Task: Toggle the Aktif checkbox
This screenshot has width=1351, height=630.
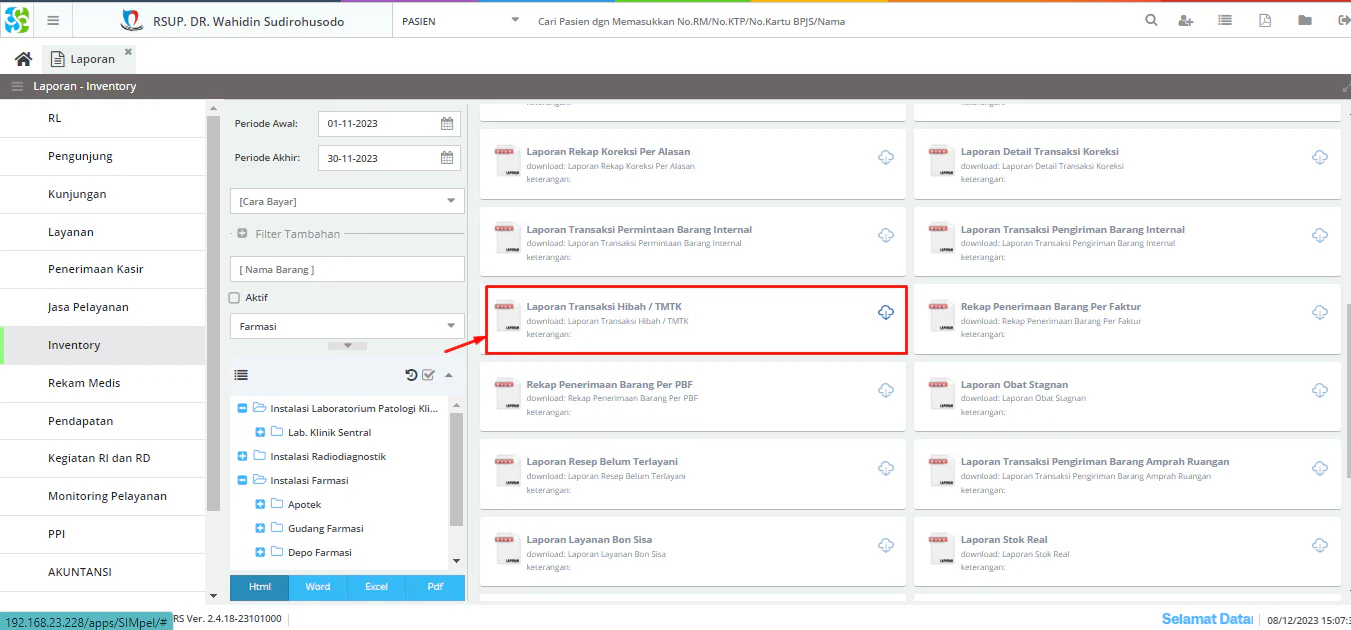Action: tap(234, 297)
